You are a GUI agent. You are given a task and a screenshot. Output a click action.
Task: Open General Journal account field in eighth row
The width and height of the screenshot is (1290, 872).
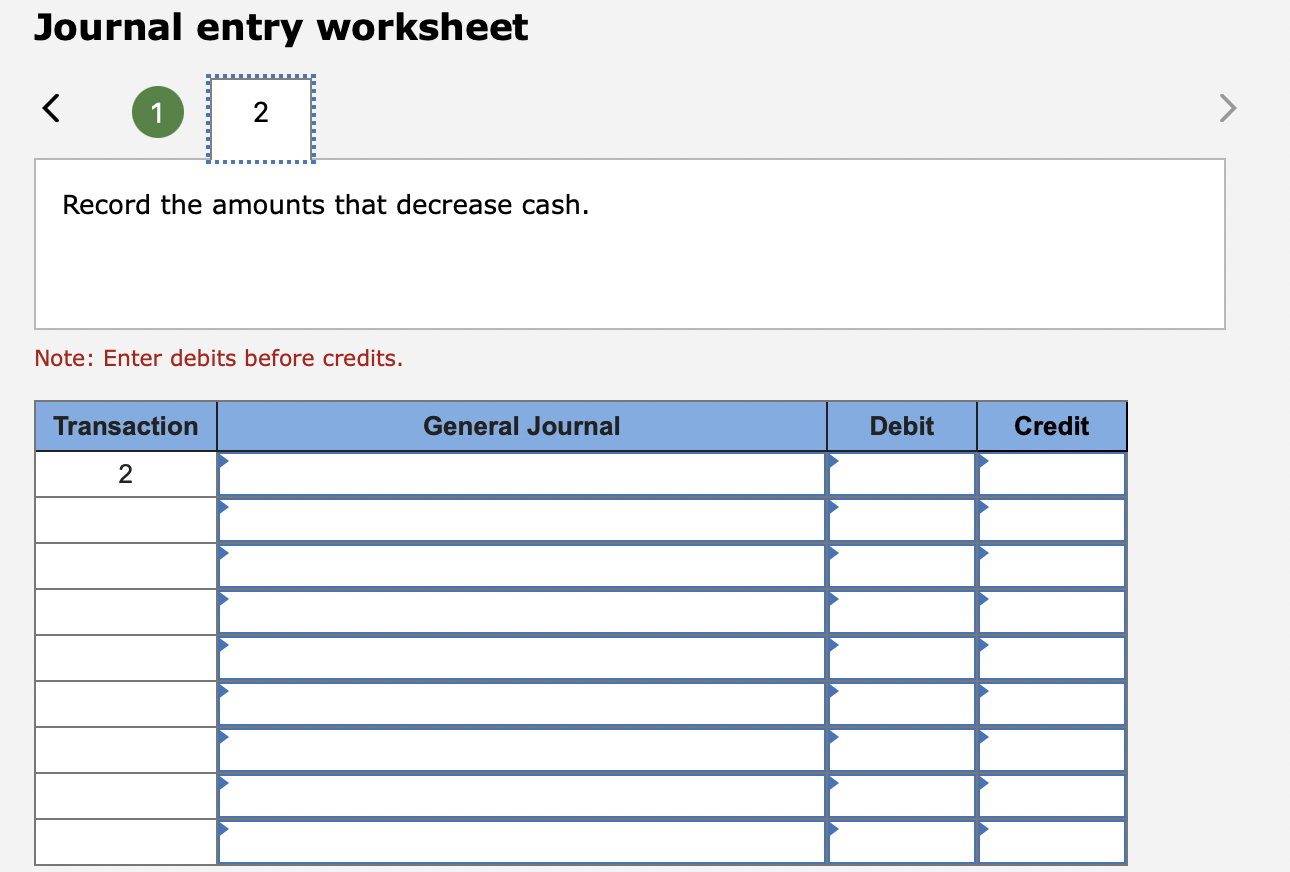(x=522, y=796)
